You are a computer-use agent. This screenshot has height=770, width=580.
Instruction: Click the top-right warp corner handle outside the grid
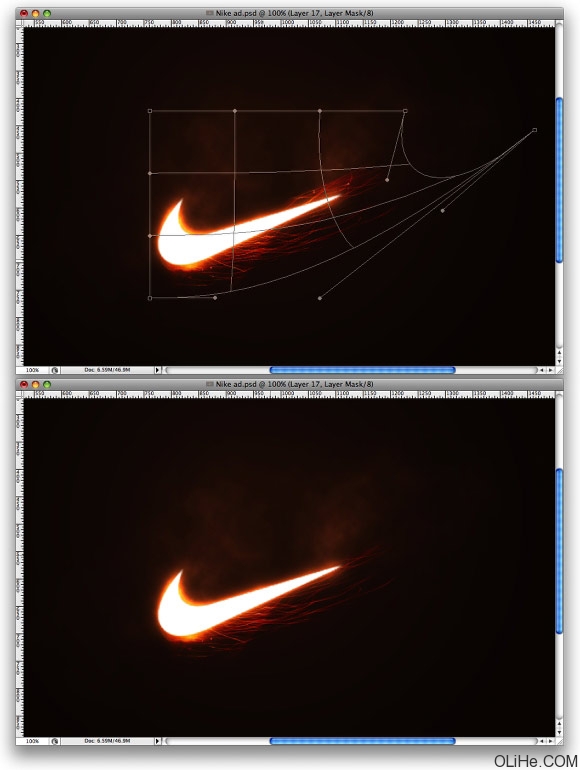(x=534, y=130)
